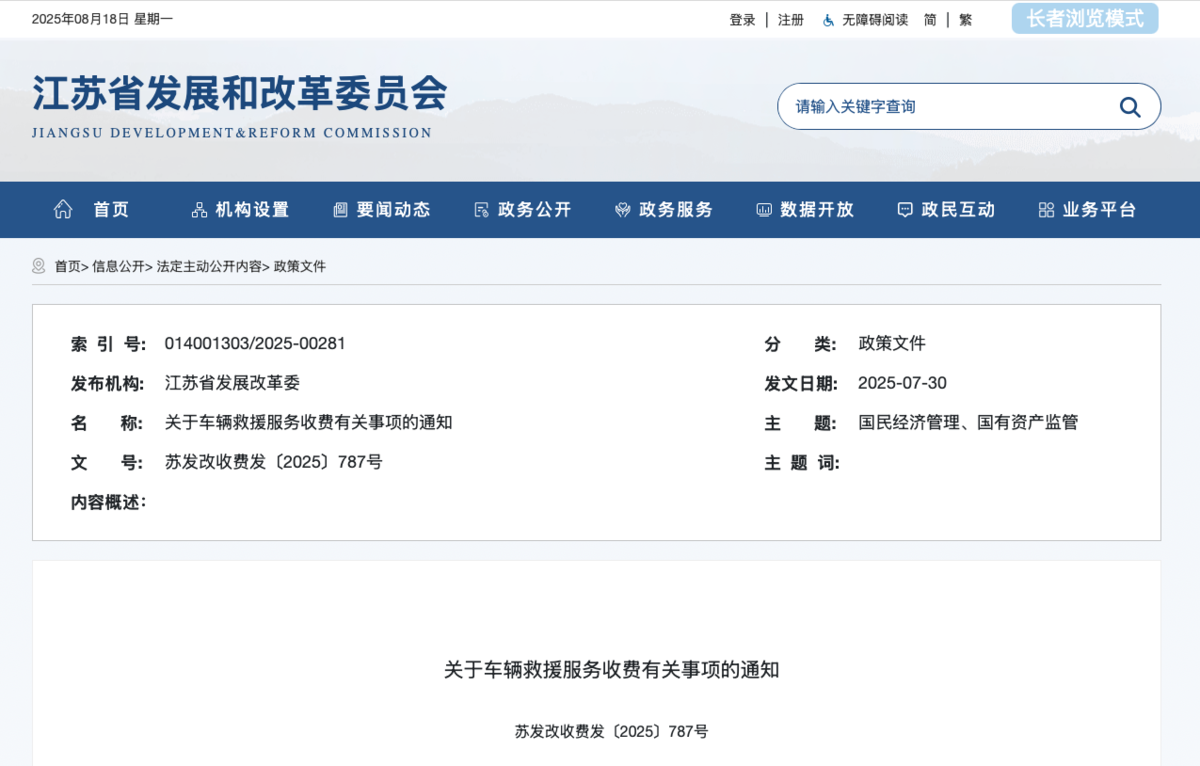Screen dimensions: 1200x766
Task: Click the 登录 login link
Action: tap(742, 20)
